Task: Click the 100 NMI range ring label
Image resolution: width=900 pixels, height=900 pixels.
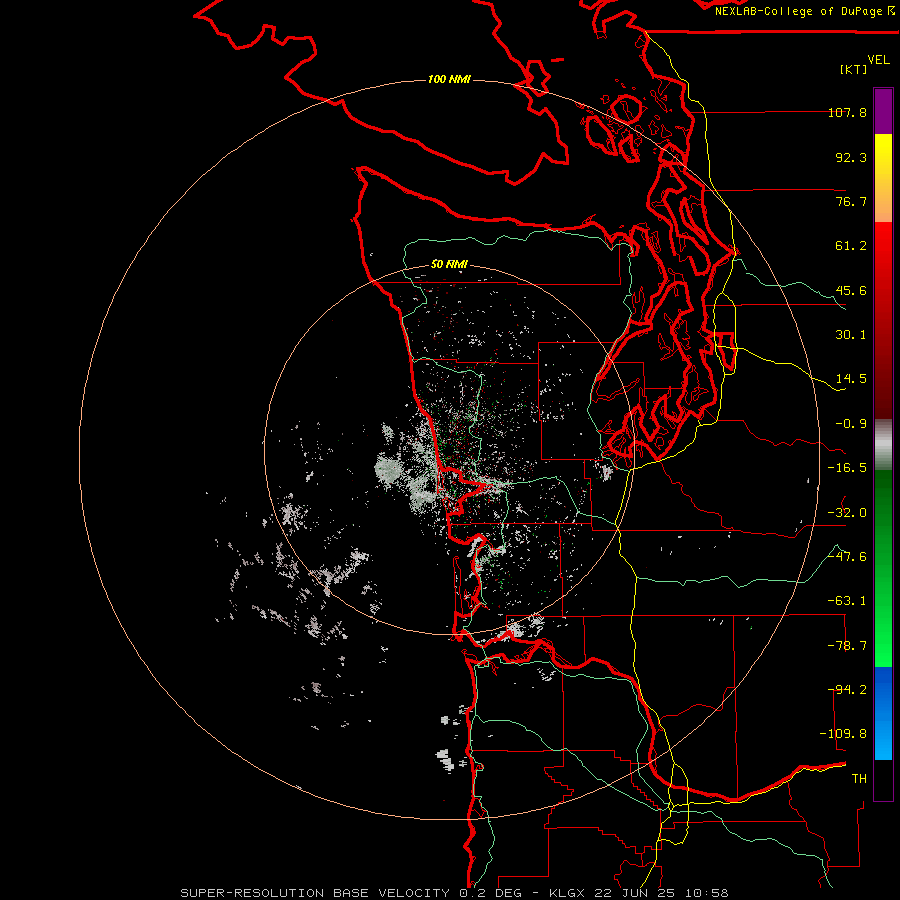Action: click(x=449, y=79)
